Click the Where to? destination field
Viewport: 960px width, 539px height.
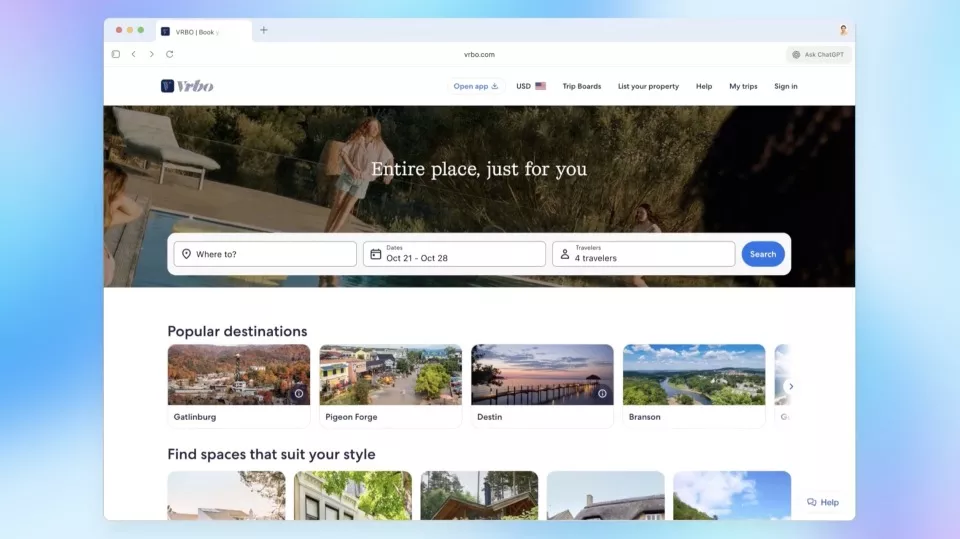click(x=265, y=254)
